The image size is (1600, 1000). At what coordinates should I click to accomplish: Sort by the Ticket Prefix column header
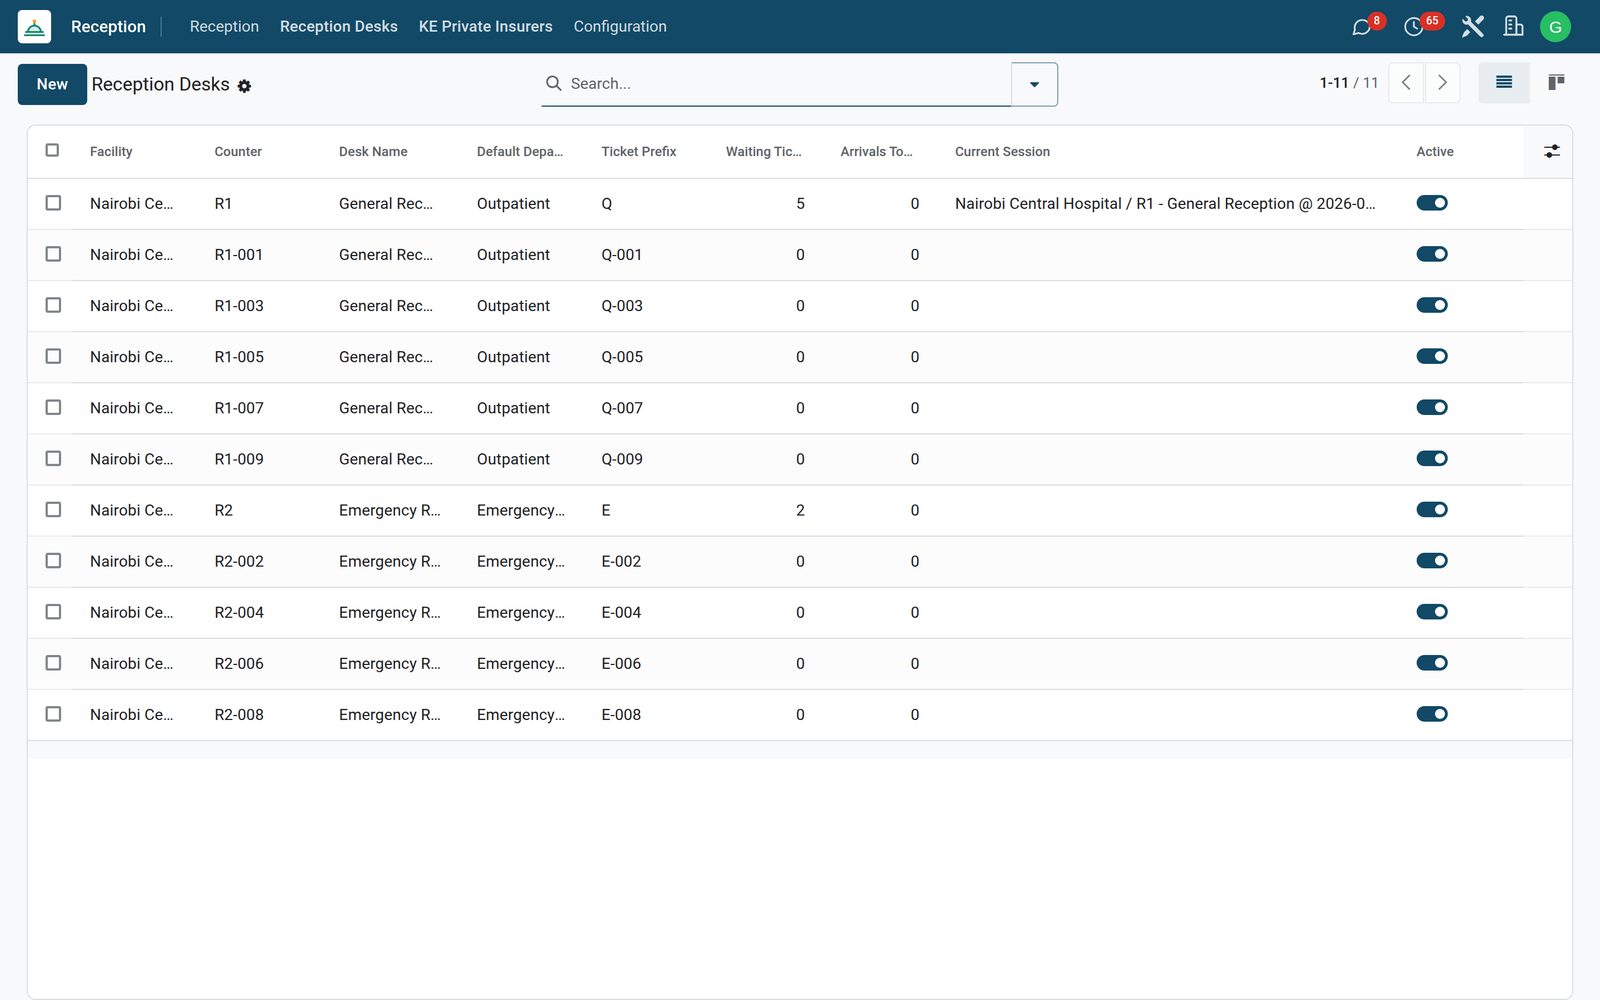pyautogui.click(x=639, y=152)
